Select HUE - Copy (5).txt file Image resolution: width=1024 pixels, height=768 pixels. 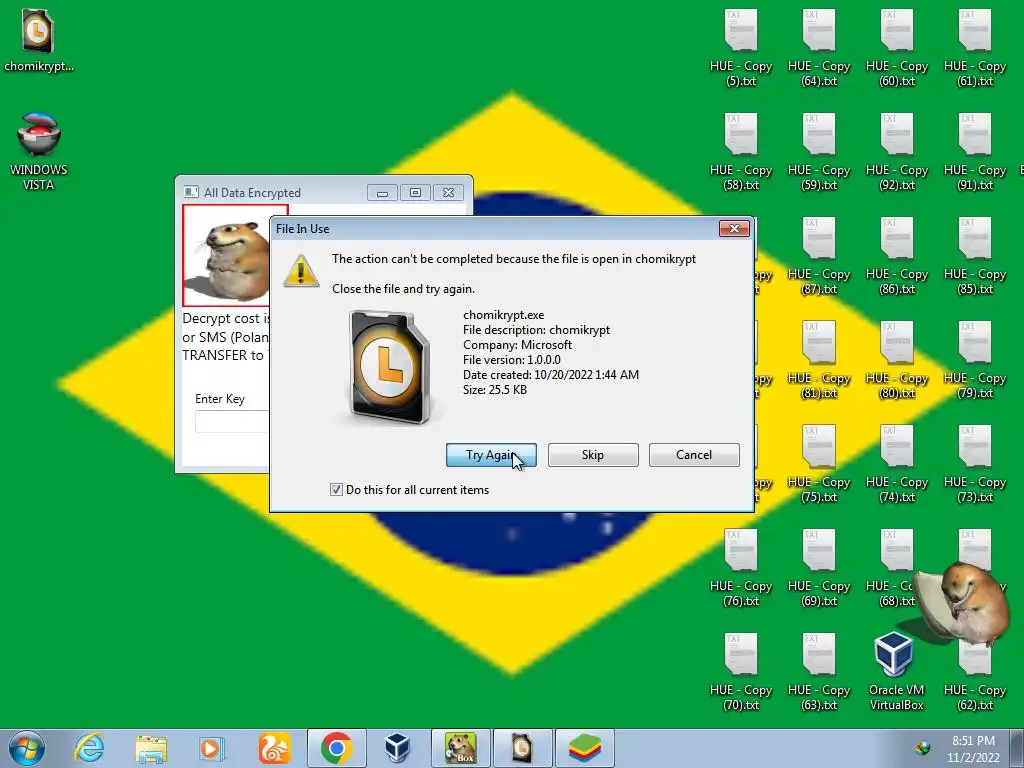[x=741, y=48]
